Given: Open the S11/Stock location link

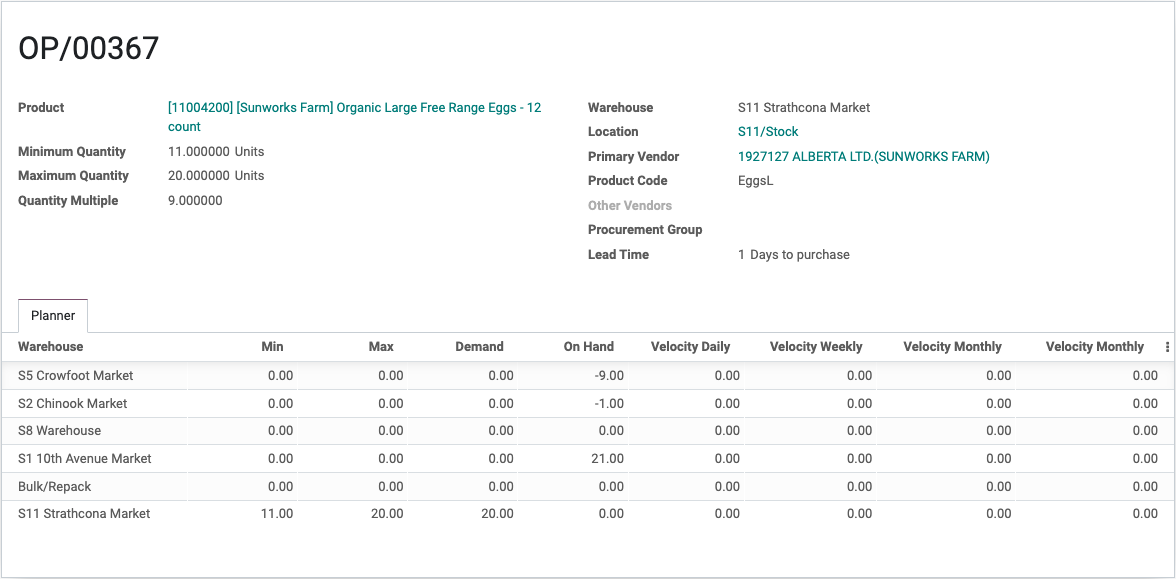Looking at the screenshot, I should tap(768, 131).
